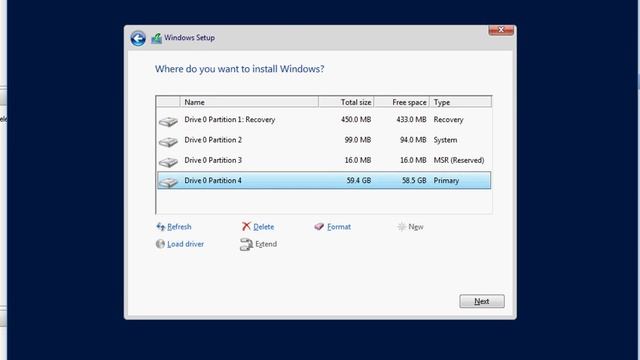Close the Windows Setup dialog

[501, 30]
